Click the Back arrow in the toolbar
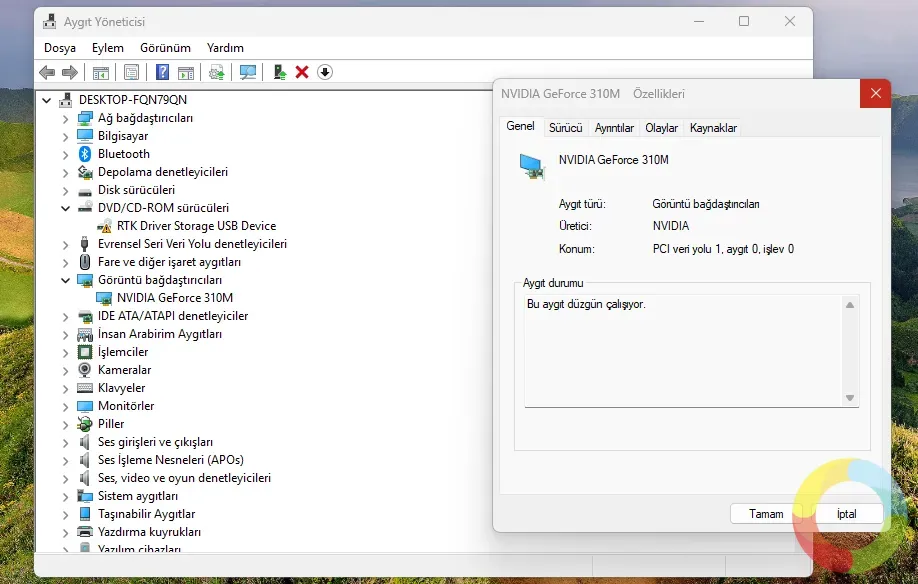The image size is (918, 584). (x=47, y=72)
